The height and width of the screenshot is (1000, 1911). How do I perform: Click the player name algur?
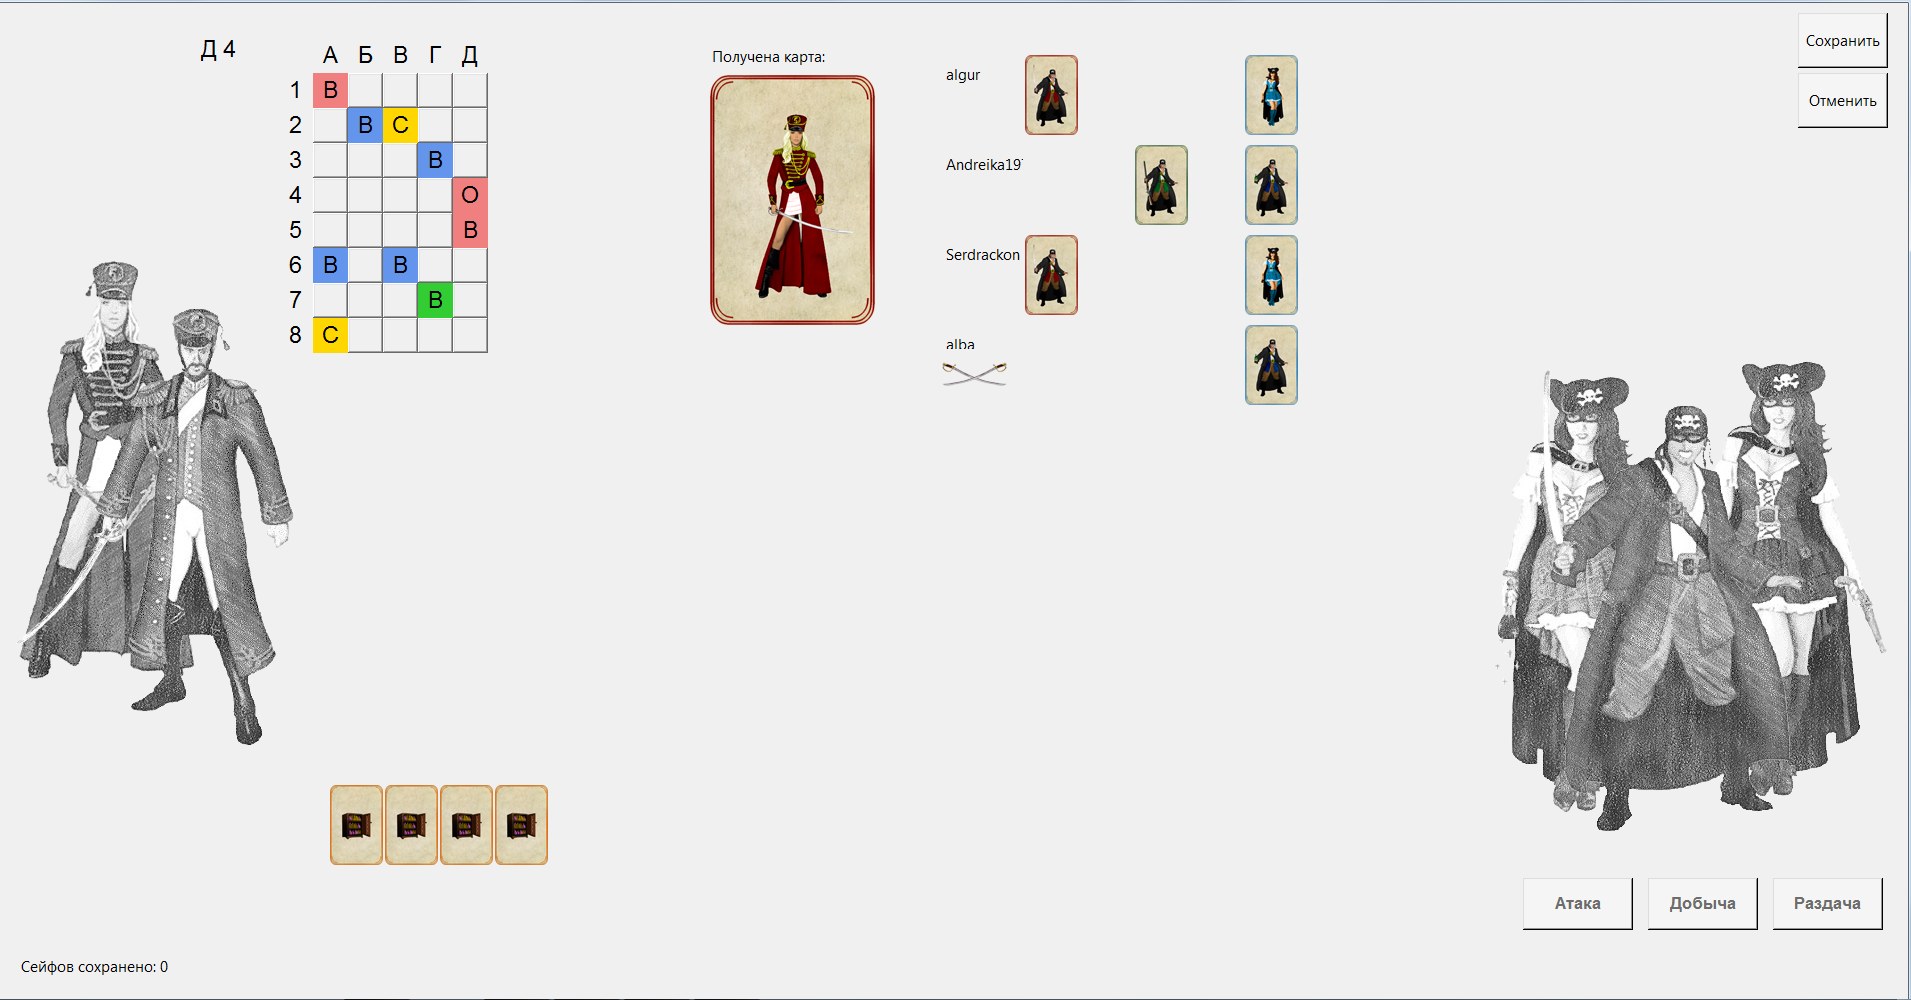click(963, 75)
